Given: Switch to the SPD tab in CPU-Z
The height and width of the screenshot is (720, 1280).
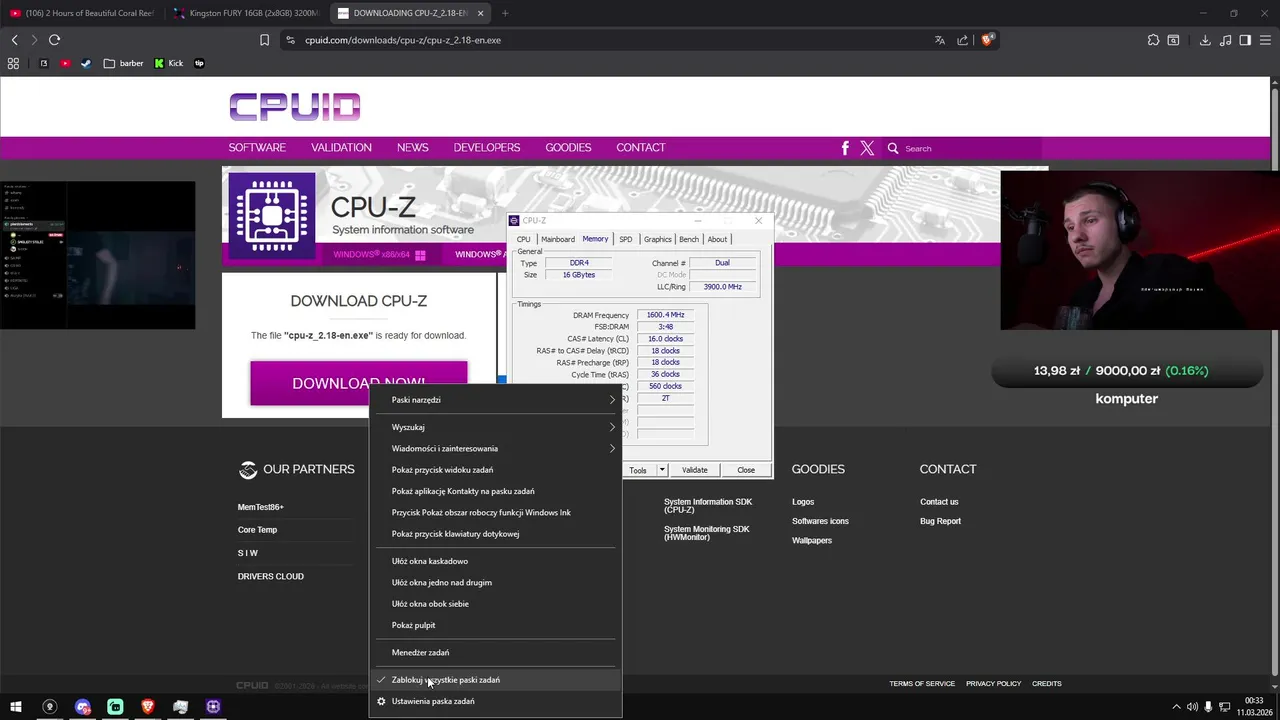Looking at the screenshot, I should click(625, 239).
